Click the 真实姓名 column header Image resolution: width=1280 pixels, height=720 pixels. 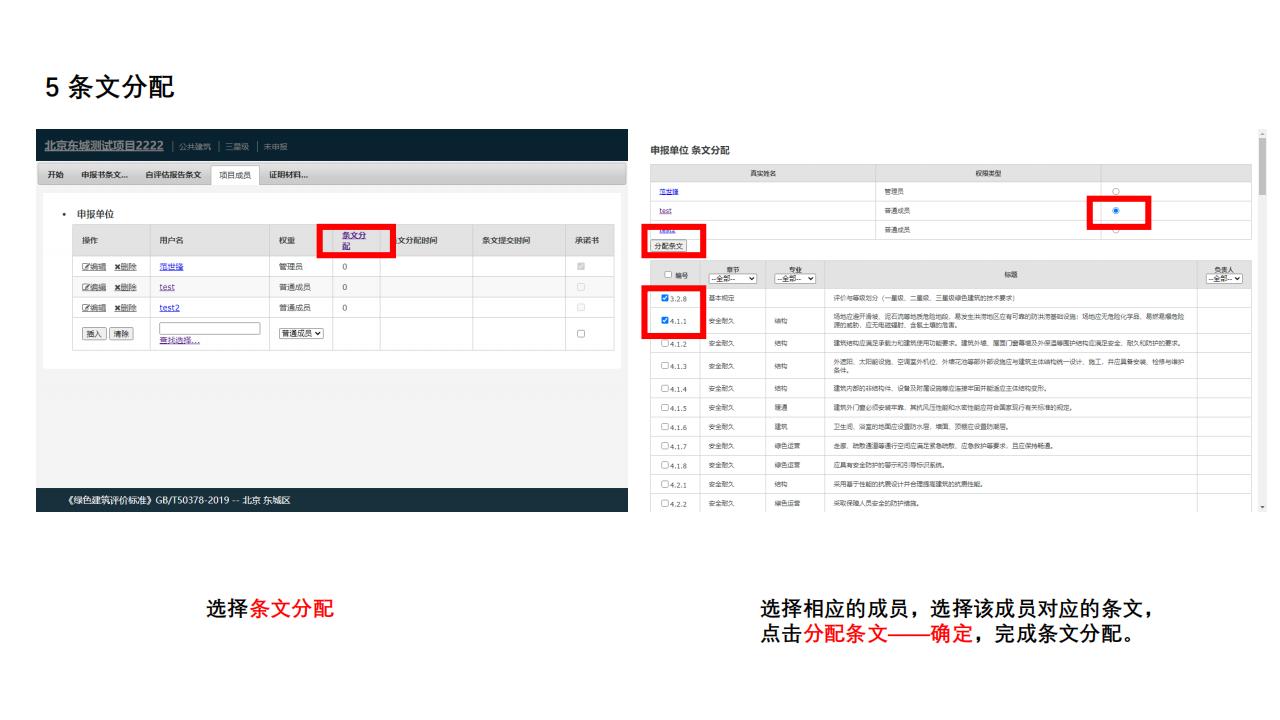[x=764, y=173]
